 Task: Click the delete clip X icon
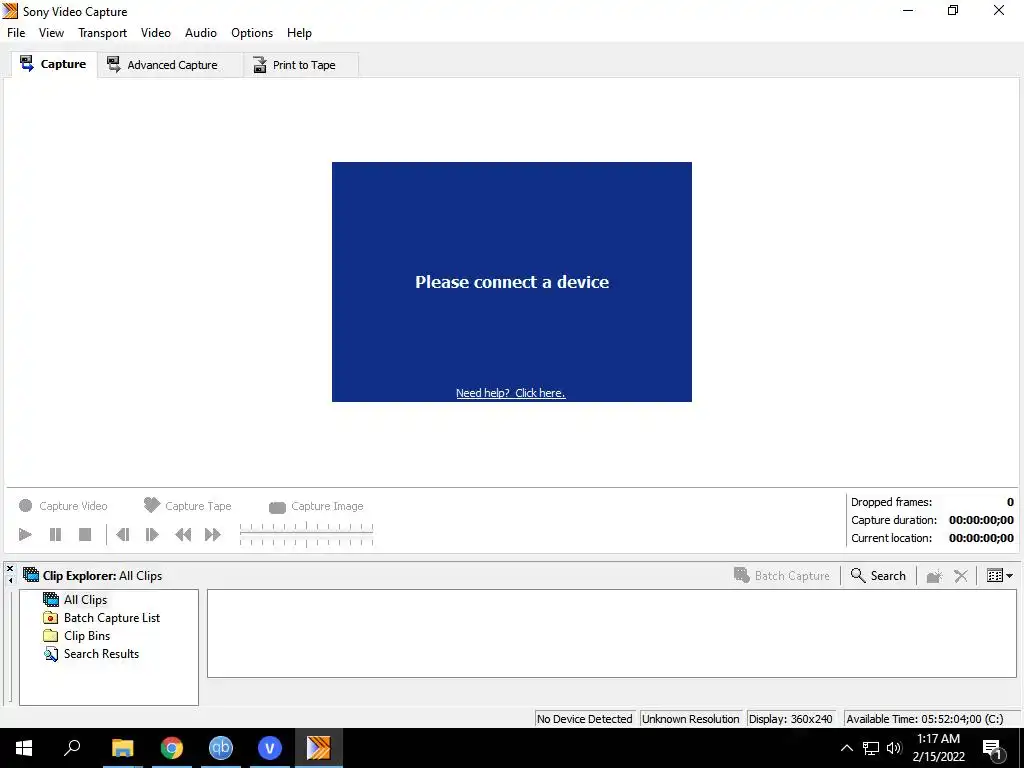pos(961,575)
